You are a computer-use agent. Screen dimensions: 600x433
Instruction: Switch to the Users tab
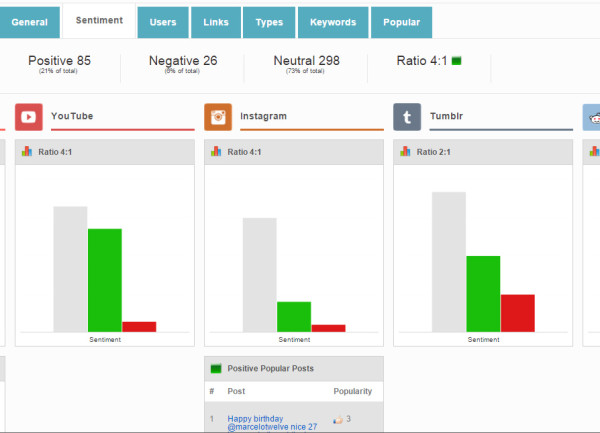coord(163,22)
